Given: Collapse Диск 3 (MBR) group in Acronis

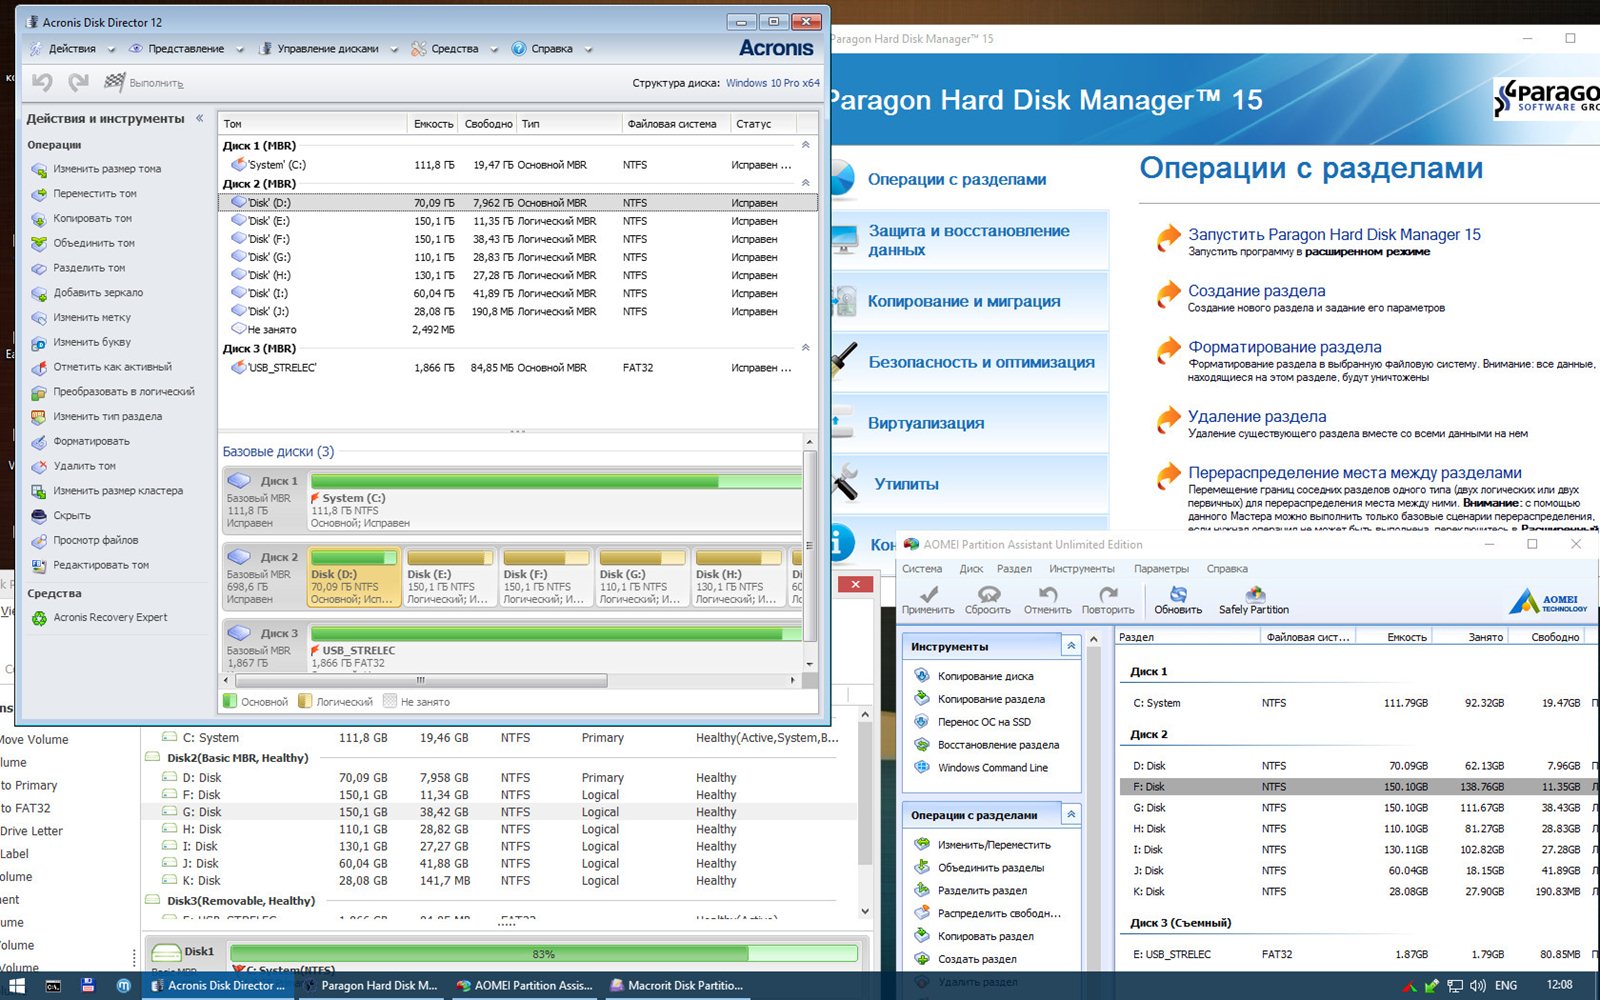Looking at the screenshot, I should 806,348.
